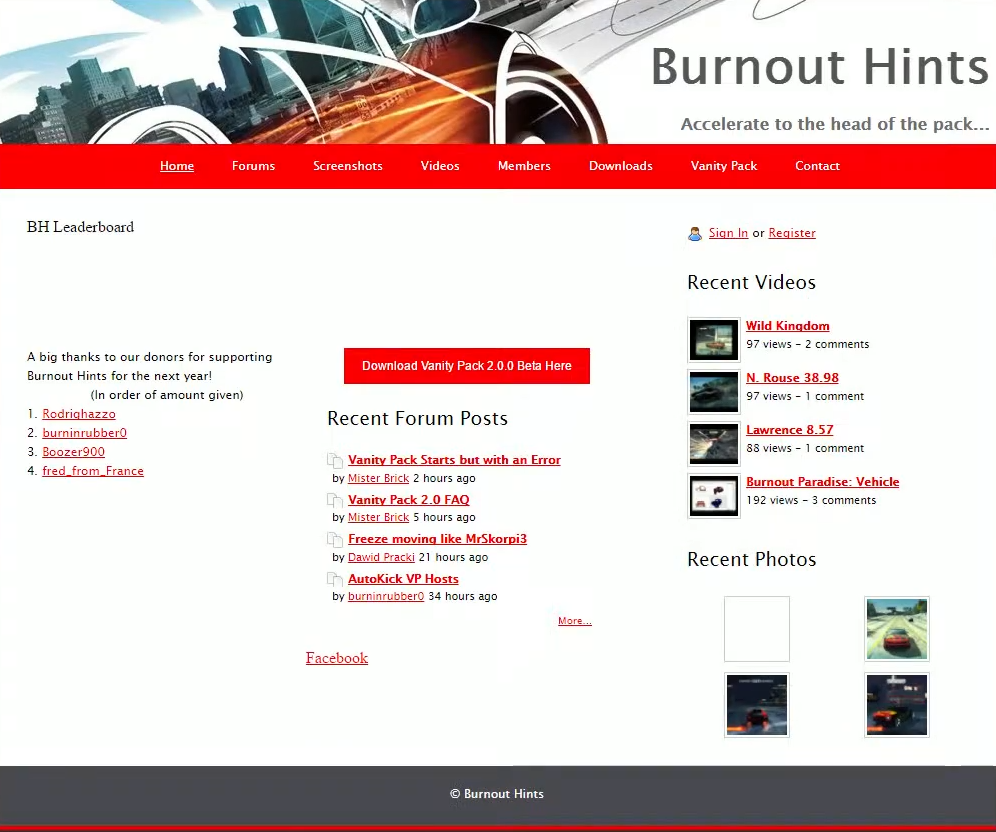Click the © Burnout Hints footer text

click(x=497, y=794)
